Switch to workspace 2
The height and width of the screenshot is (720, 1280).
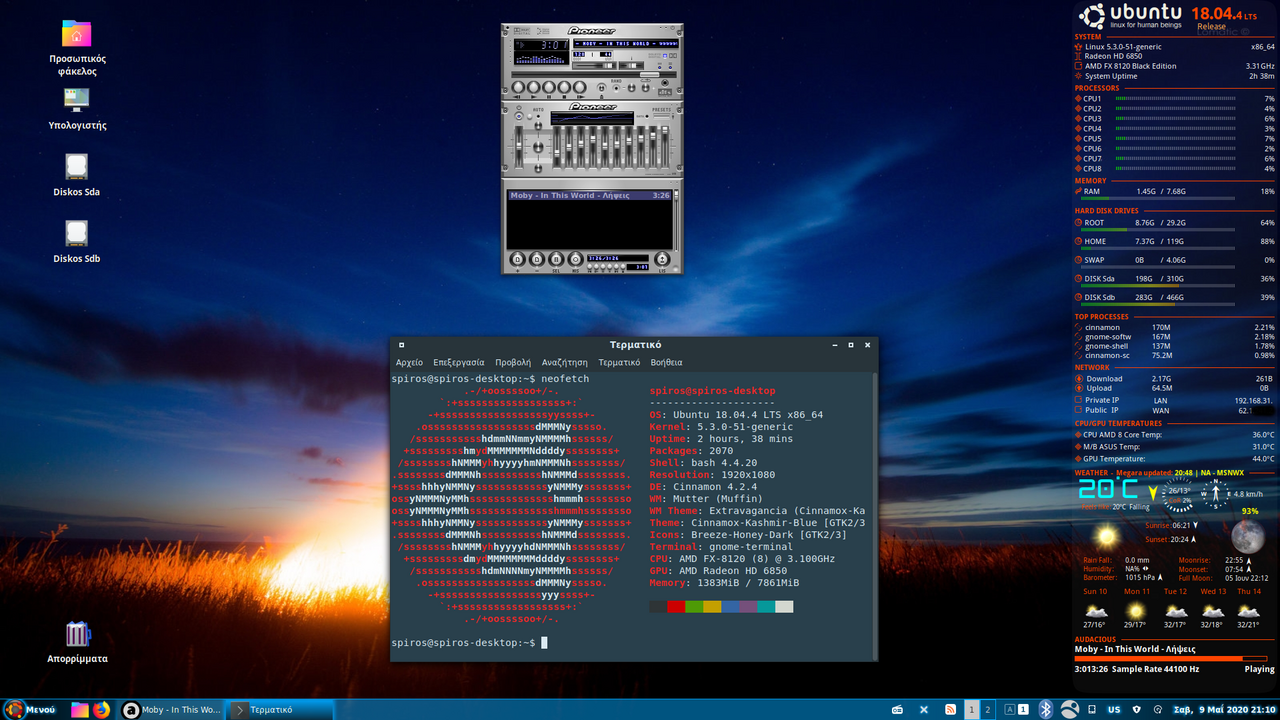(x=988, y=710)
